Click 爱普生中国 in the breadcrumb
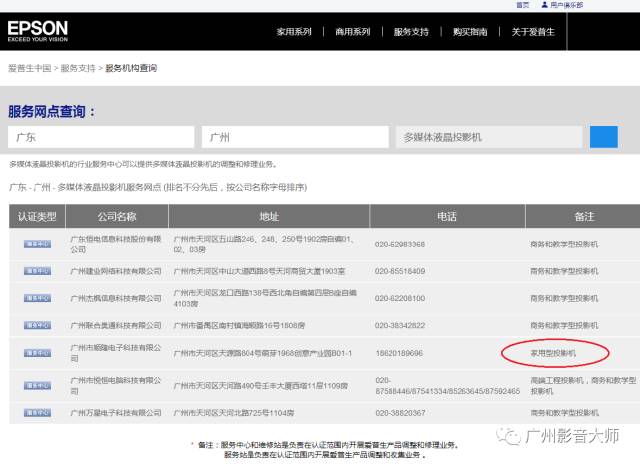The height and width of the screenshot is (464, 640). coord(29,68)
